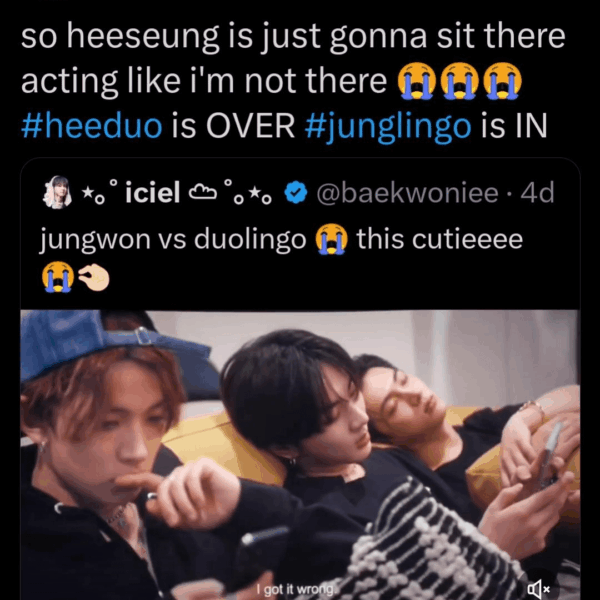The image size is (600, 600).
Task: Click the middle crying emoji in main tweet
Action: tap(459, 81)
